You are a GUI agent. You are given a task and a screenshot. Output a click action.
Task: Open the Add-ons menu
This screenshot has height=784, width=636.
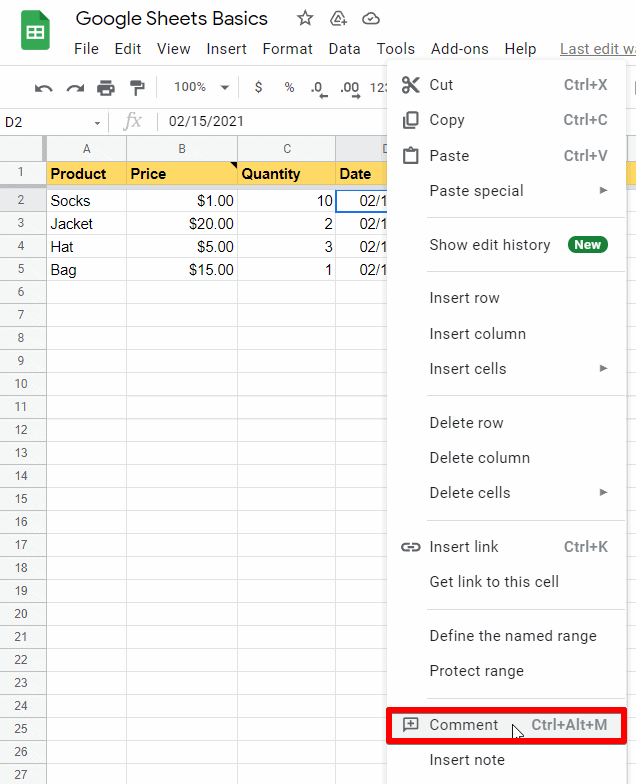[460, 49]
